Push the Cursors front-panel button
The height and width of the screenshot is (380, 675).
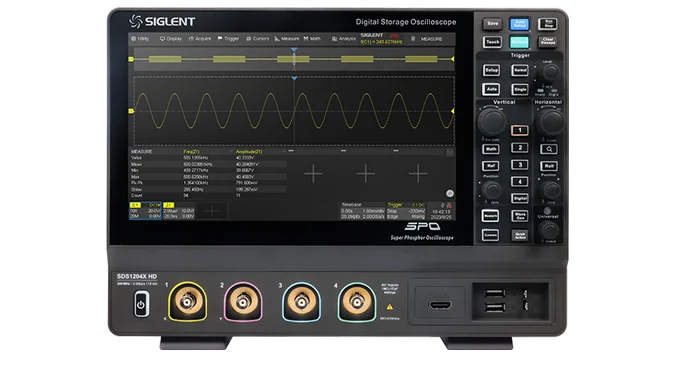490,235
